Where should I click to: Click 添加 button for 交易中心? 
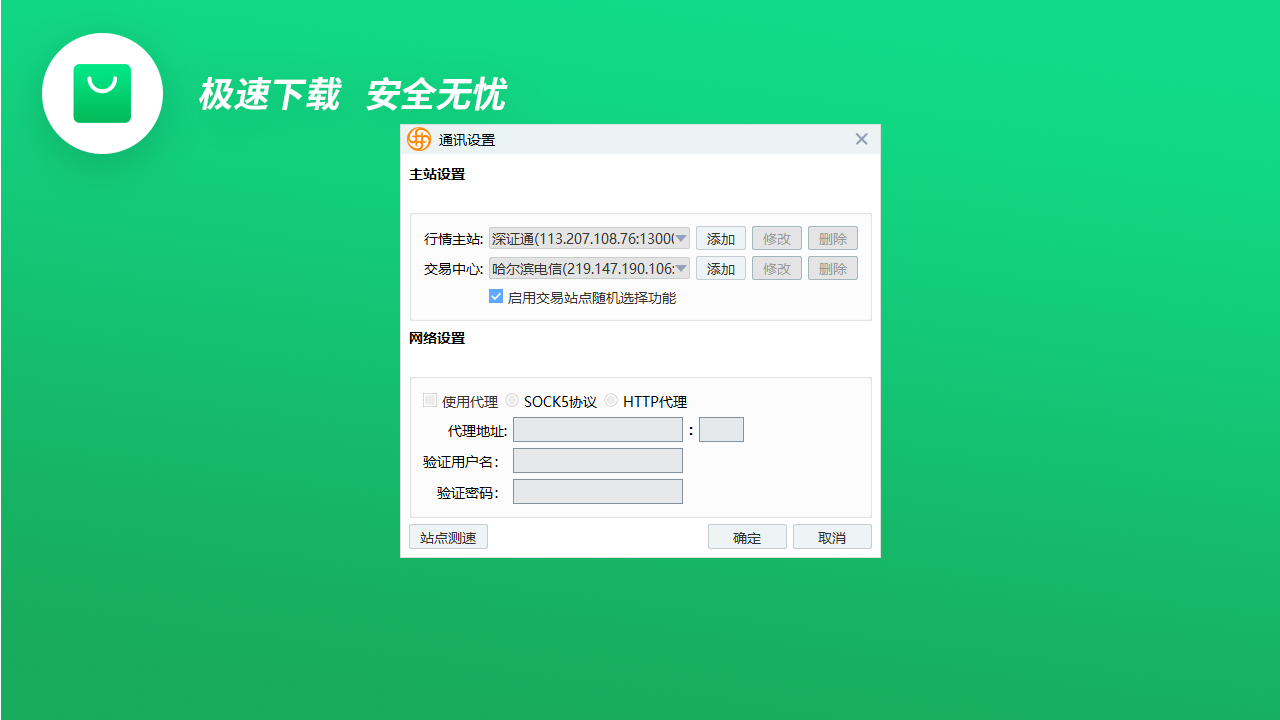tap(720, 268)
